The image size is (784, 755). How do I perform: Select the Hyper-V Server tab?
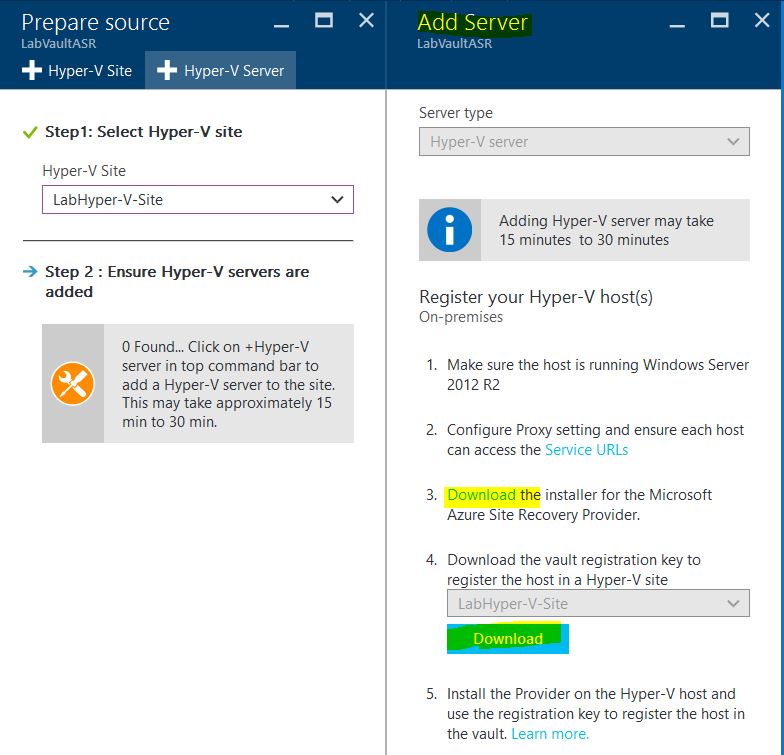(221, 71)
